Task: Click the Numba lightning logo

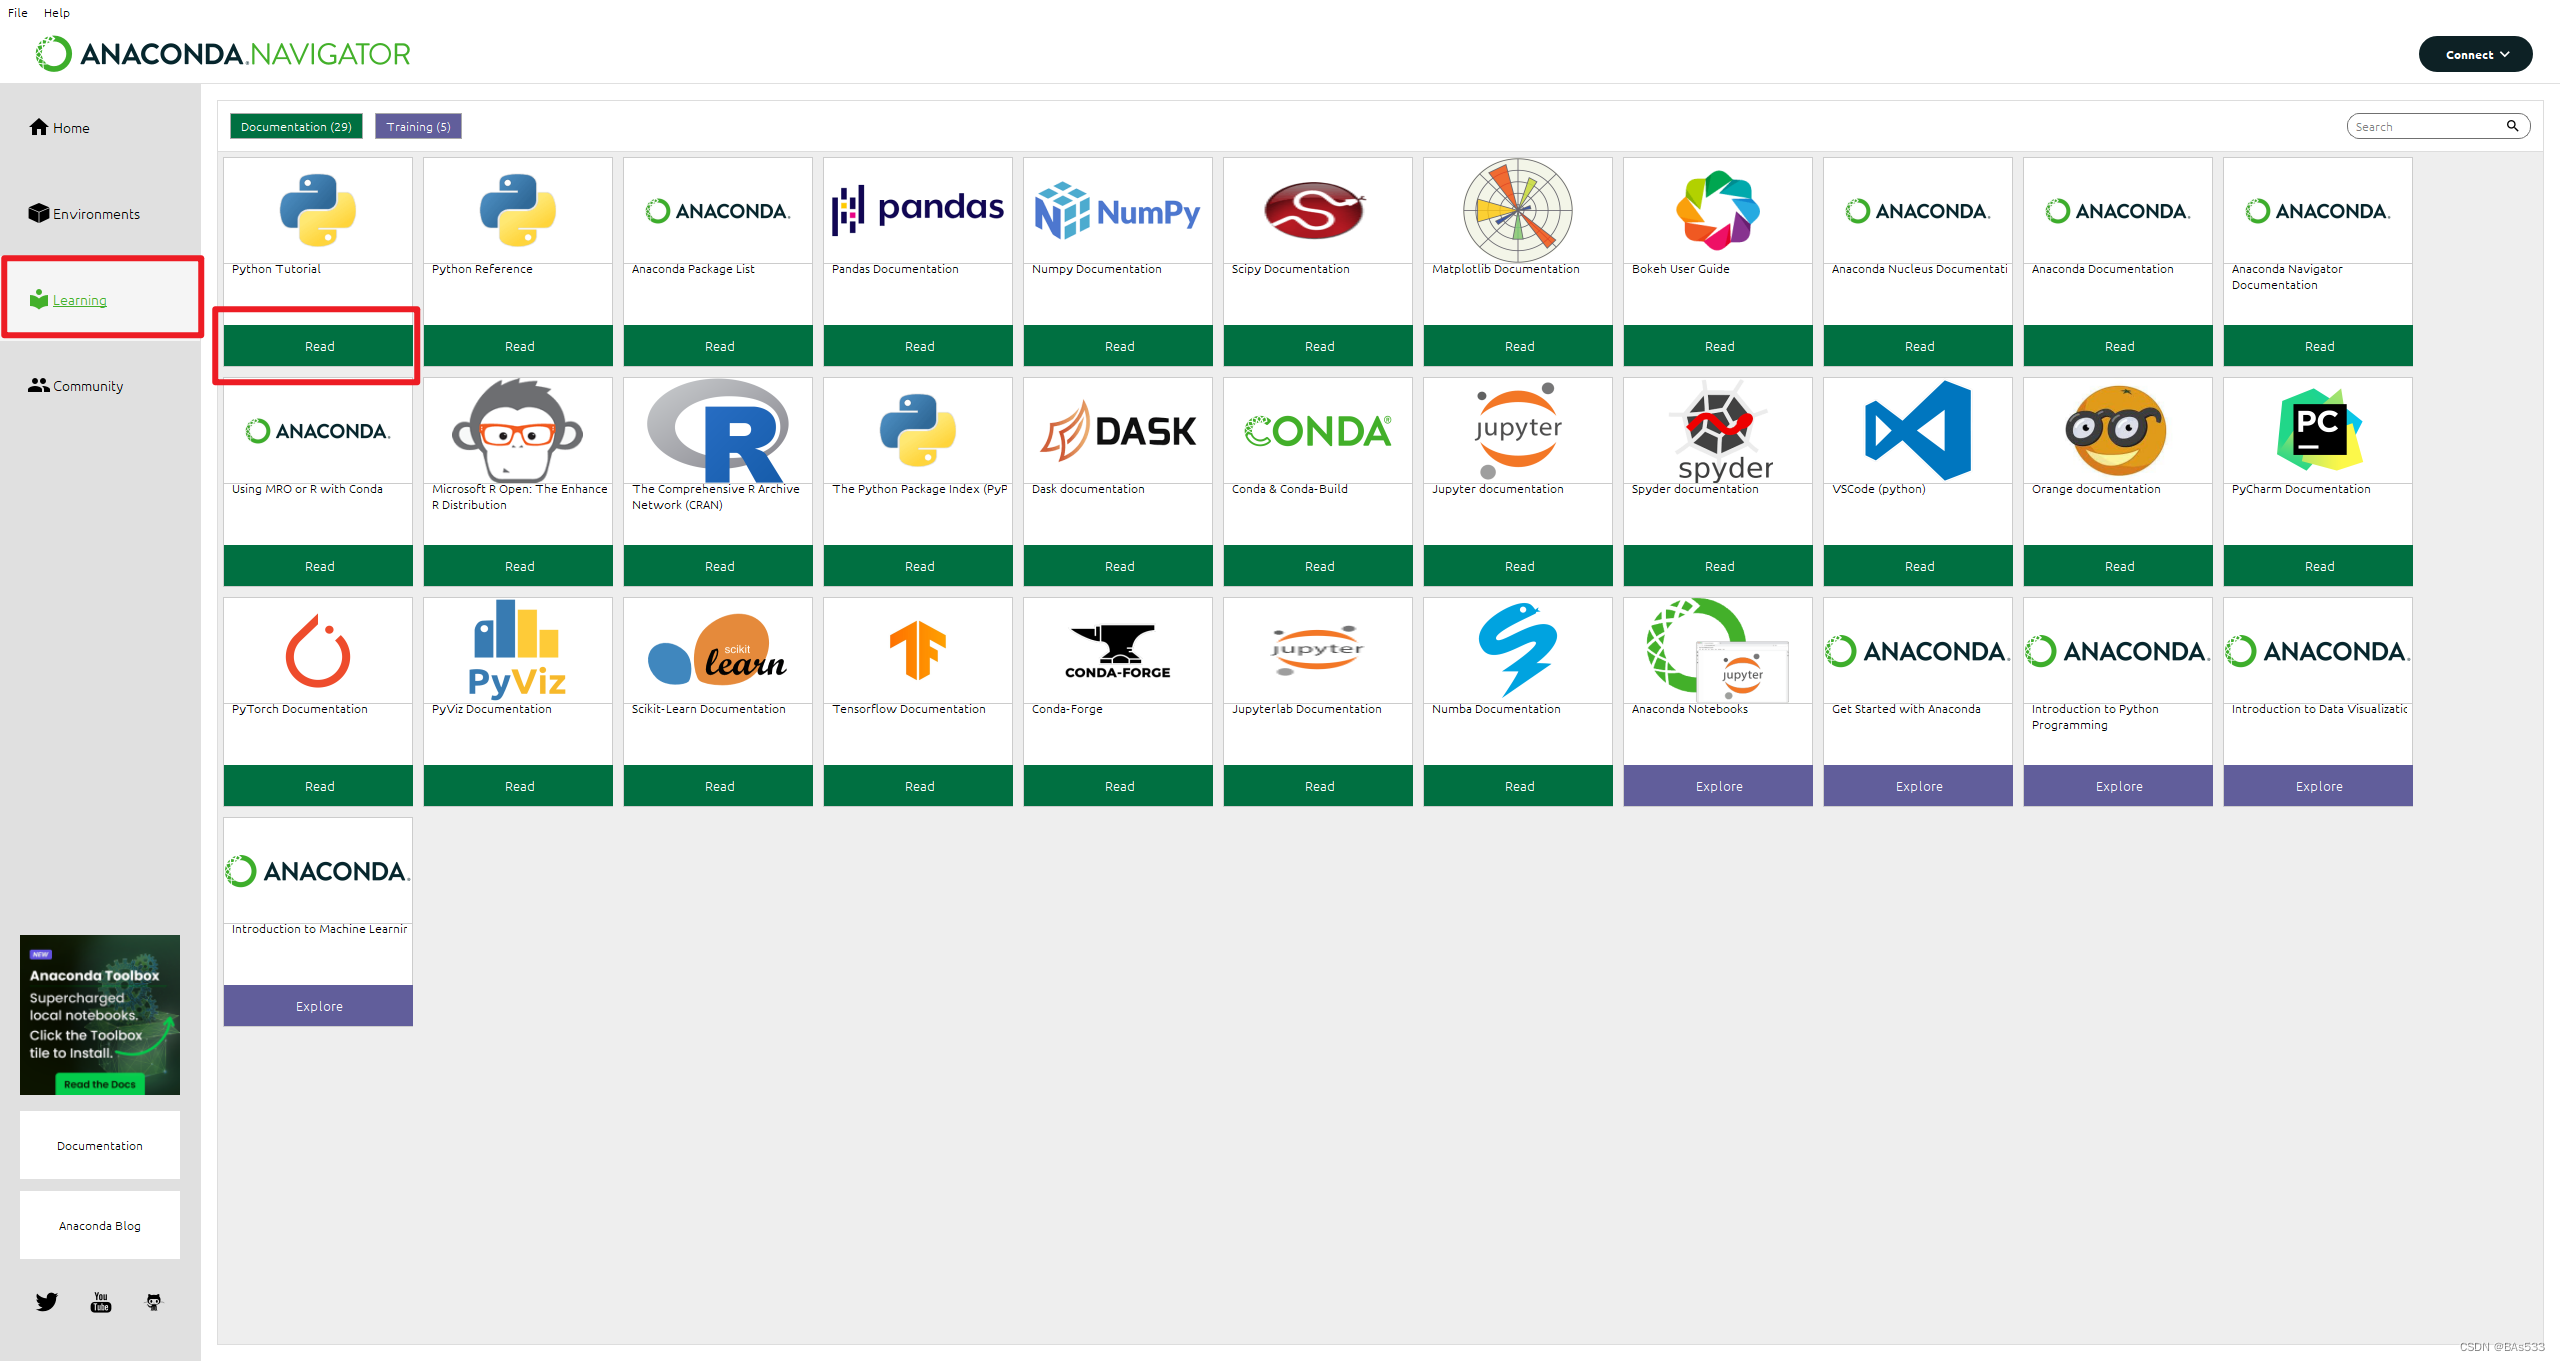Action: pyautogui.click(x=1517, y=649)
